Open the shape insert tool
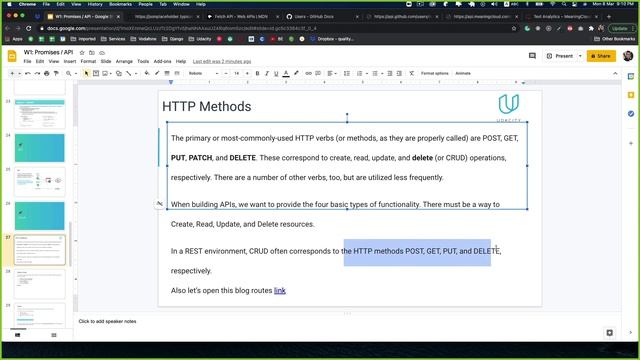The height and width of the screenshot is (360, 640). click(119, 73)
